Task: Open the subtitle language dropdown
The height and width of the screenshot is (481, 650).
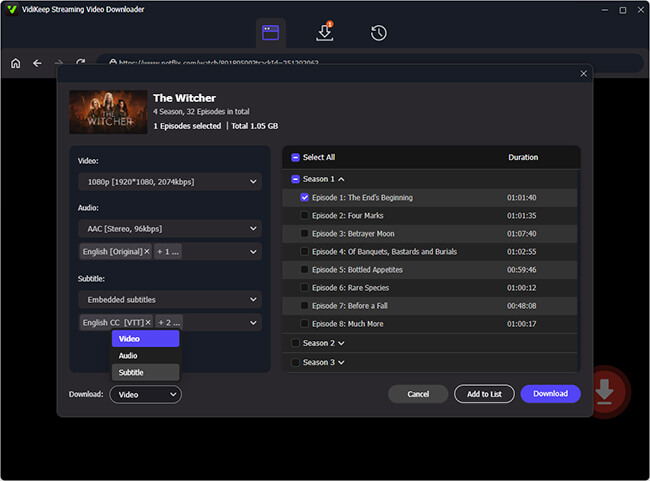Action: click(x=253, y=323)
